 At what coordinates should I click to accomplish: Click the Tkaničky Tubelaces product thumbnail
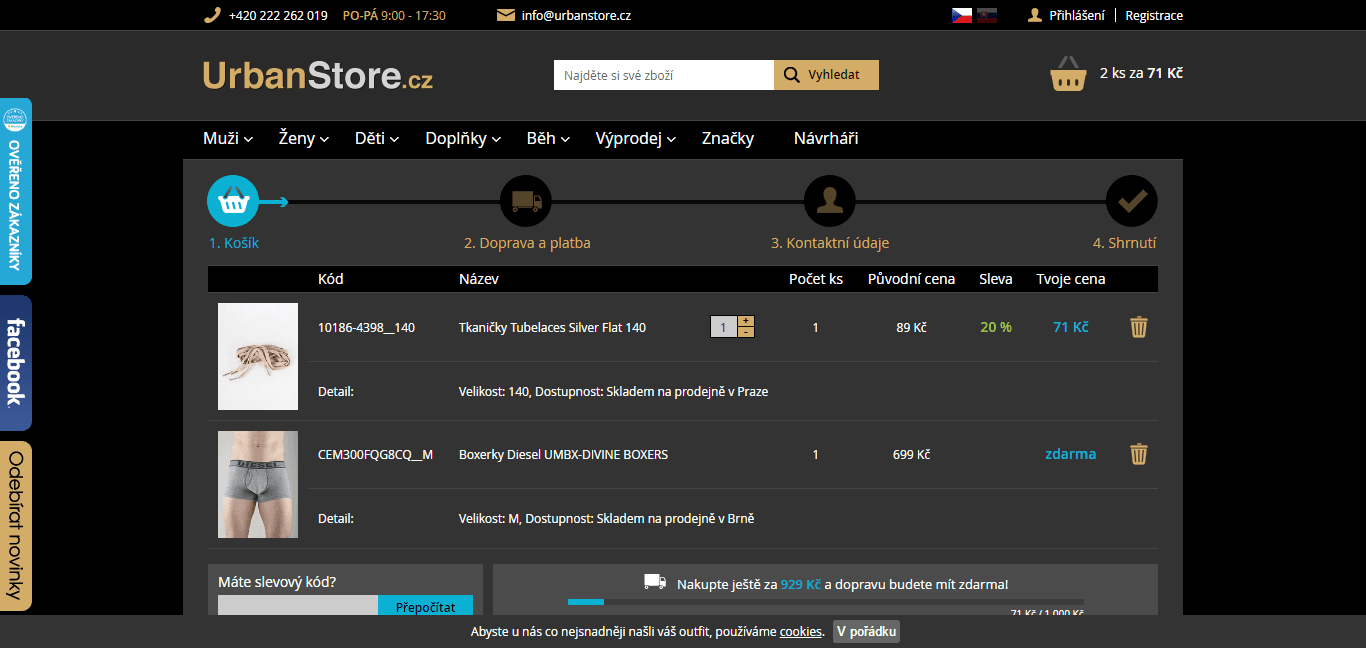(x=258, y=356)
